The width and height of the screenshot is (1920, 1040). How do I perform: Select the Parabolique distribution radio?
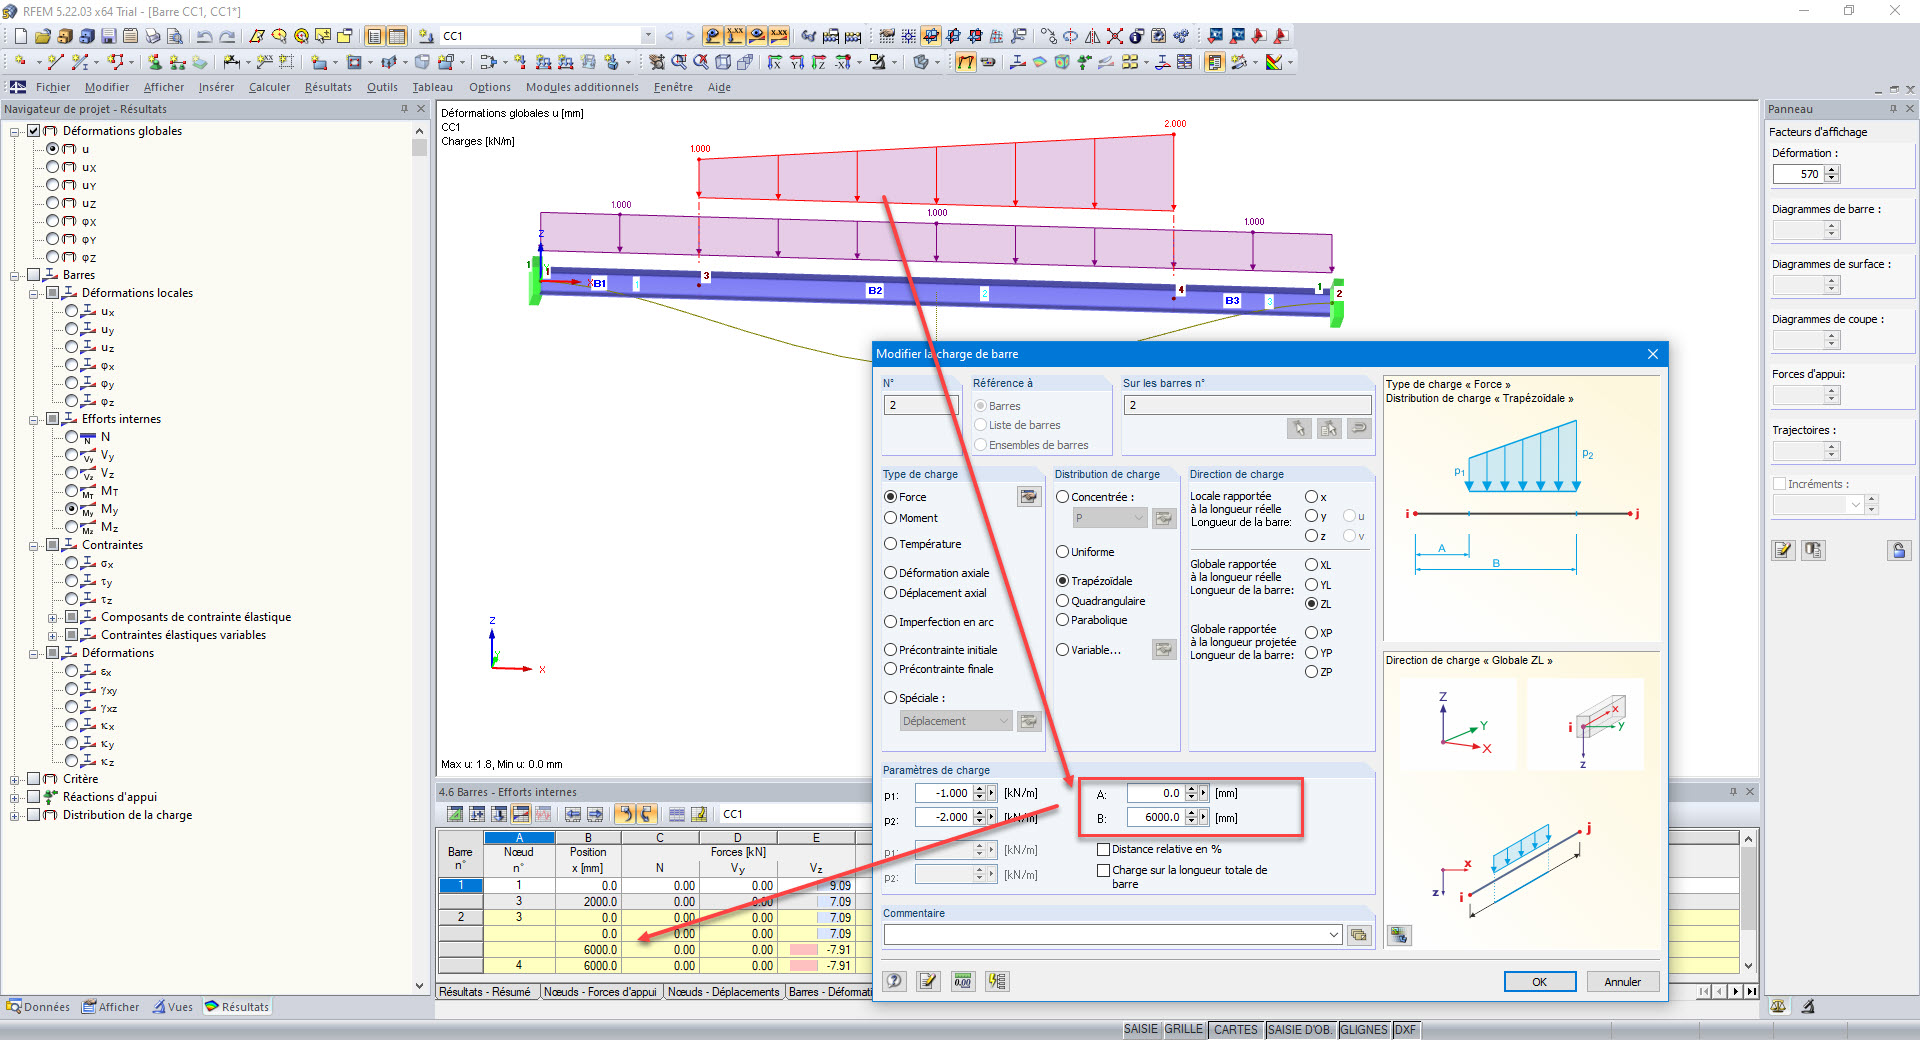pos(1063,620)
